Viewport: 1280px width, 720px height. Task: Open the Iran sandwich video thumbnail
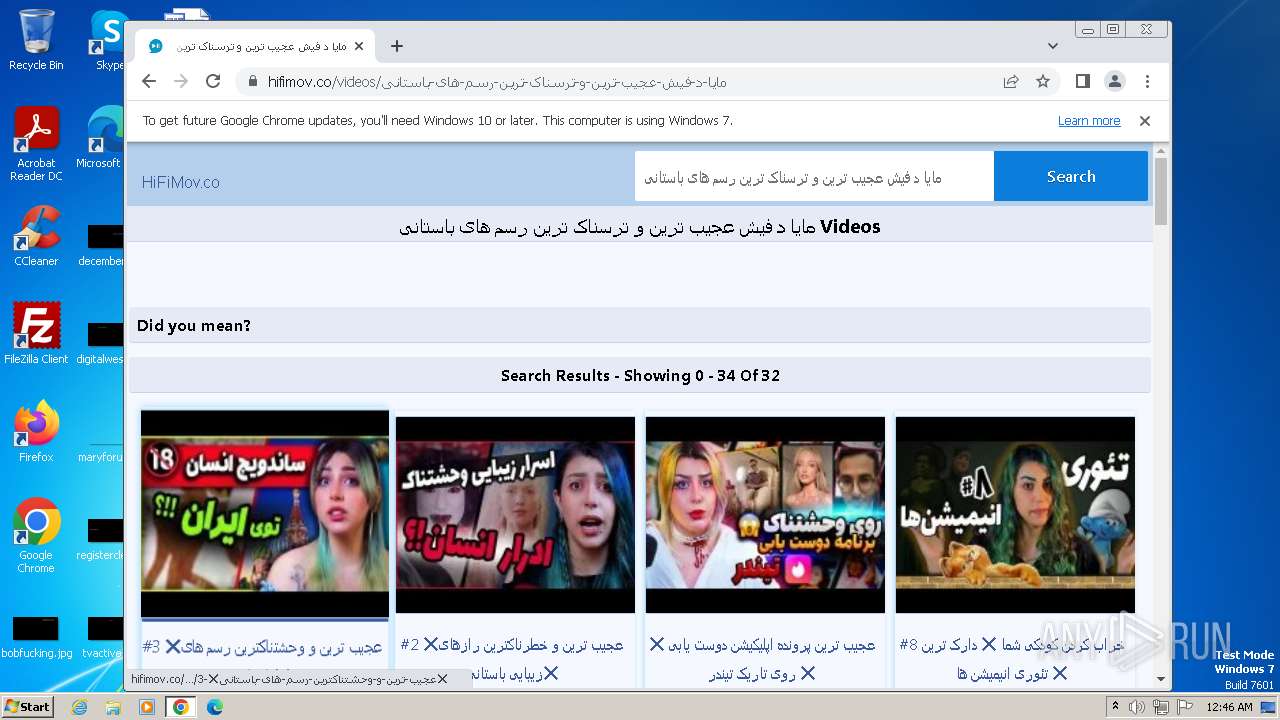point(265,515)
